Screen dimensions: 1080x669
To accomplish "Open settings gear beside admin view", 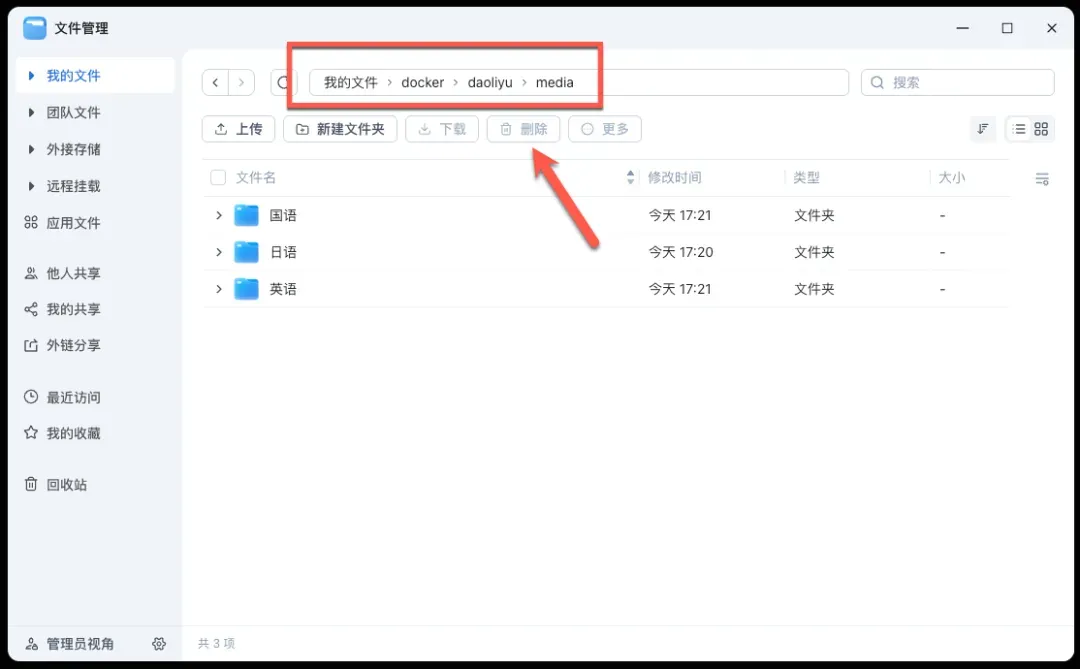I will (159, 644).
